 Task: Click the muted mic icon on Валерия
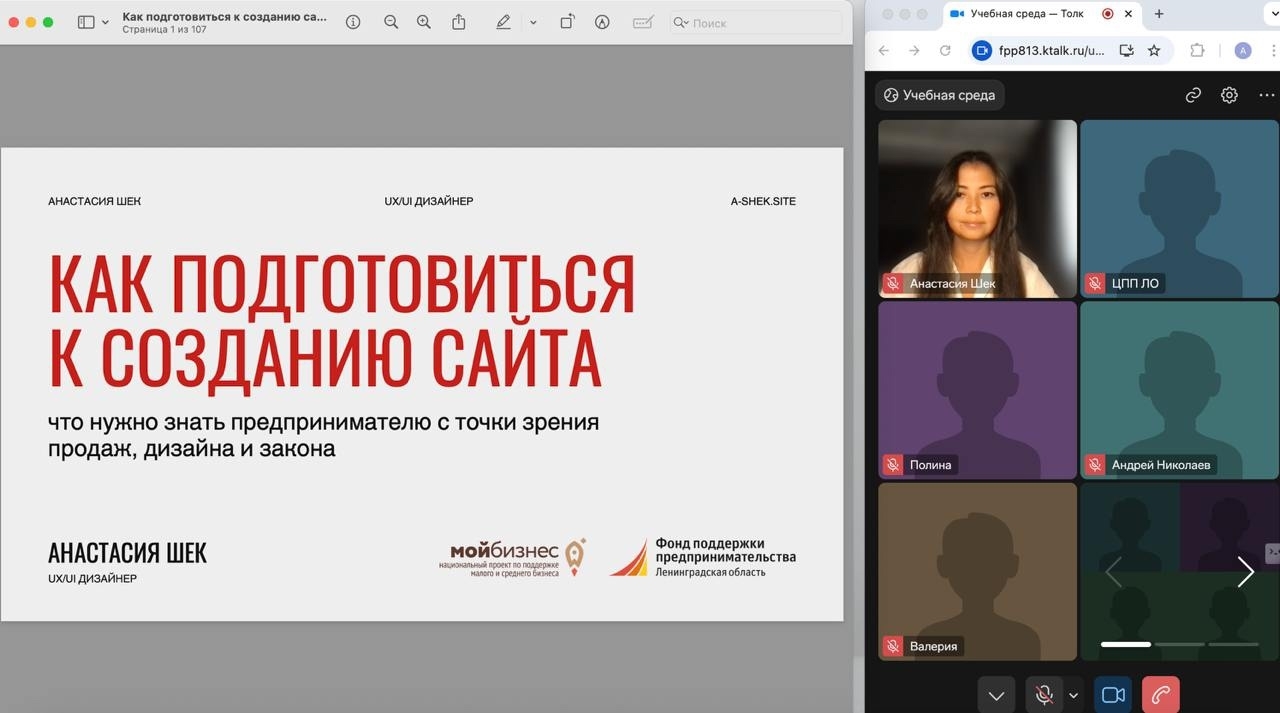pos(893,646)
